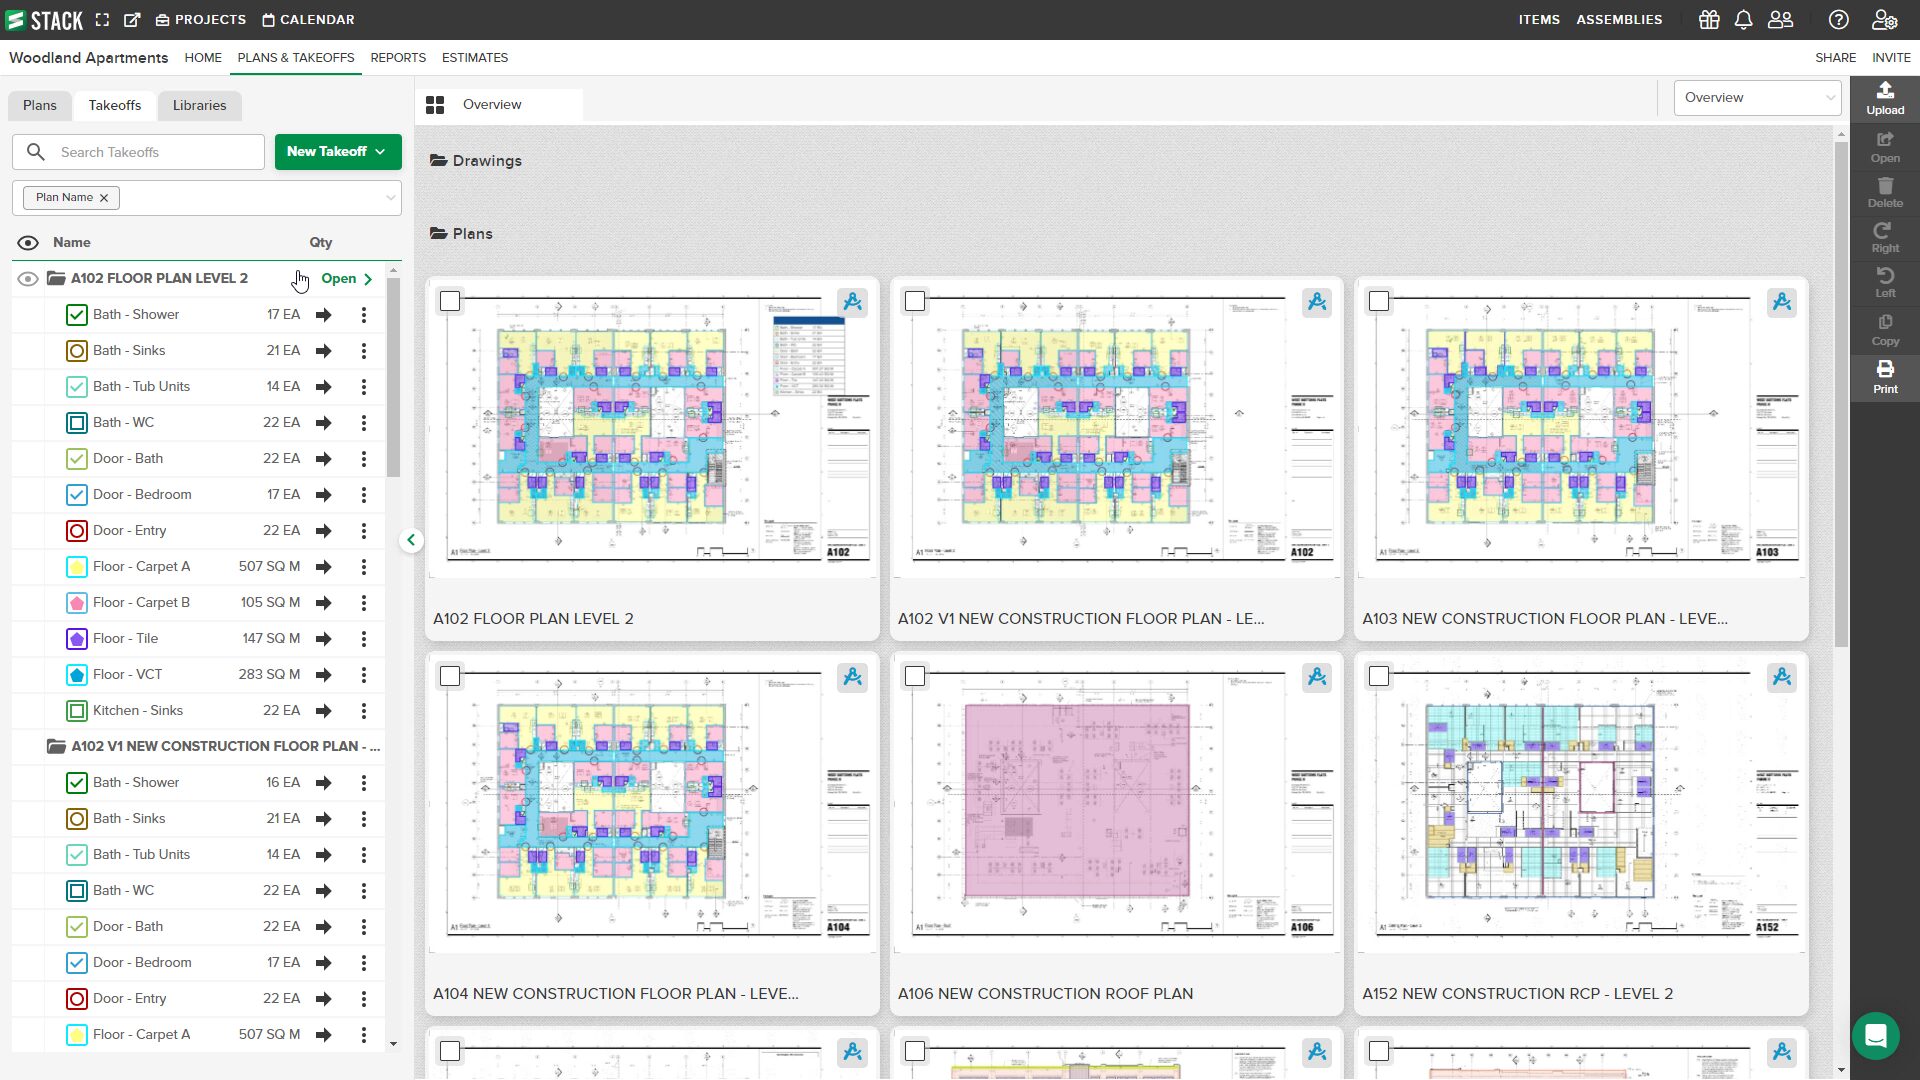Screen dimensions: 1920x1080
Task: Click the STACK logo in the top bar
Action: (42, 19)
